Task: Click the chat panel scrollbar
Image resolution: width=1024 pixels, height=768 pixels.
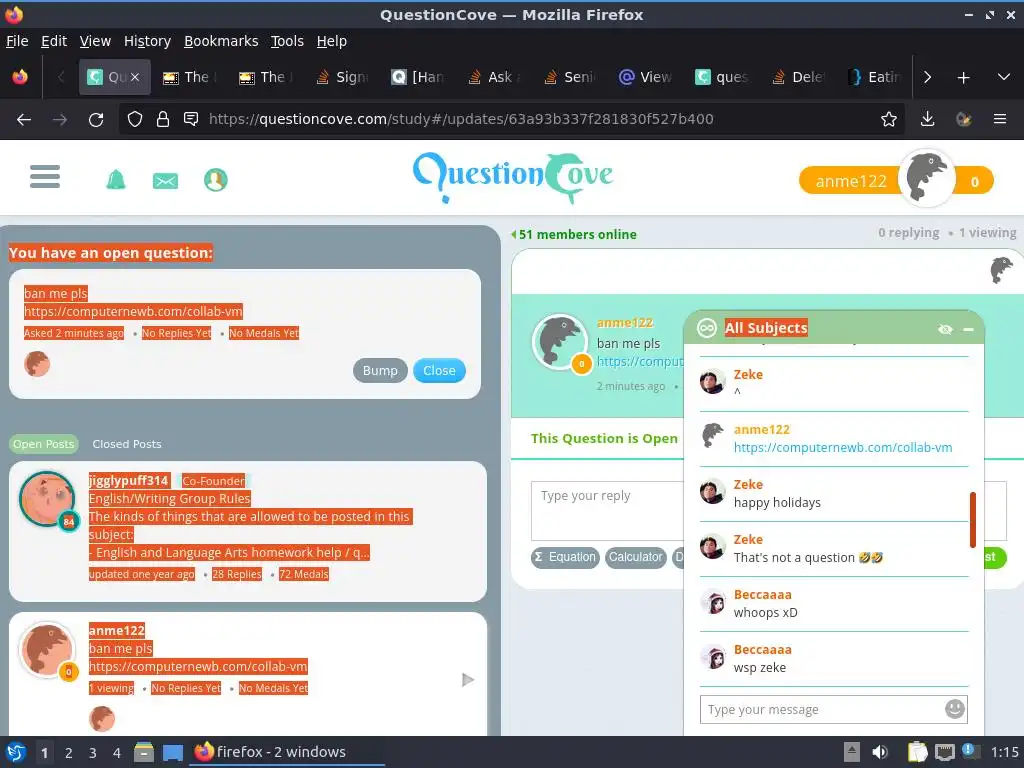Action: [972, 520]
